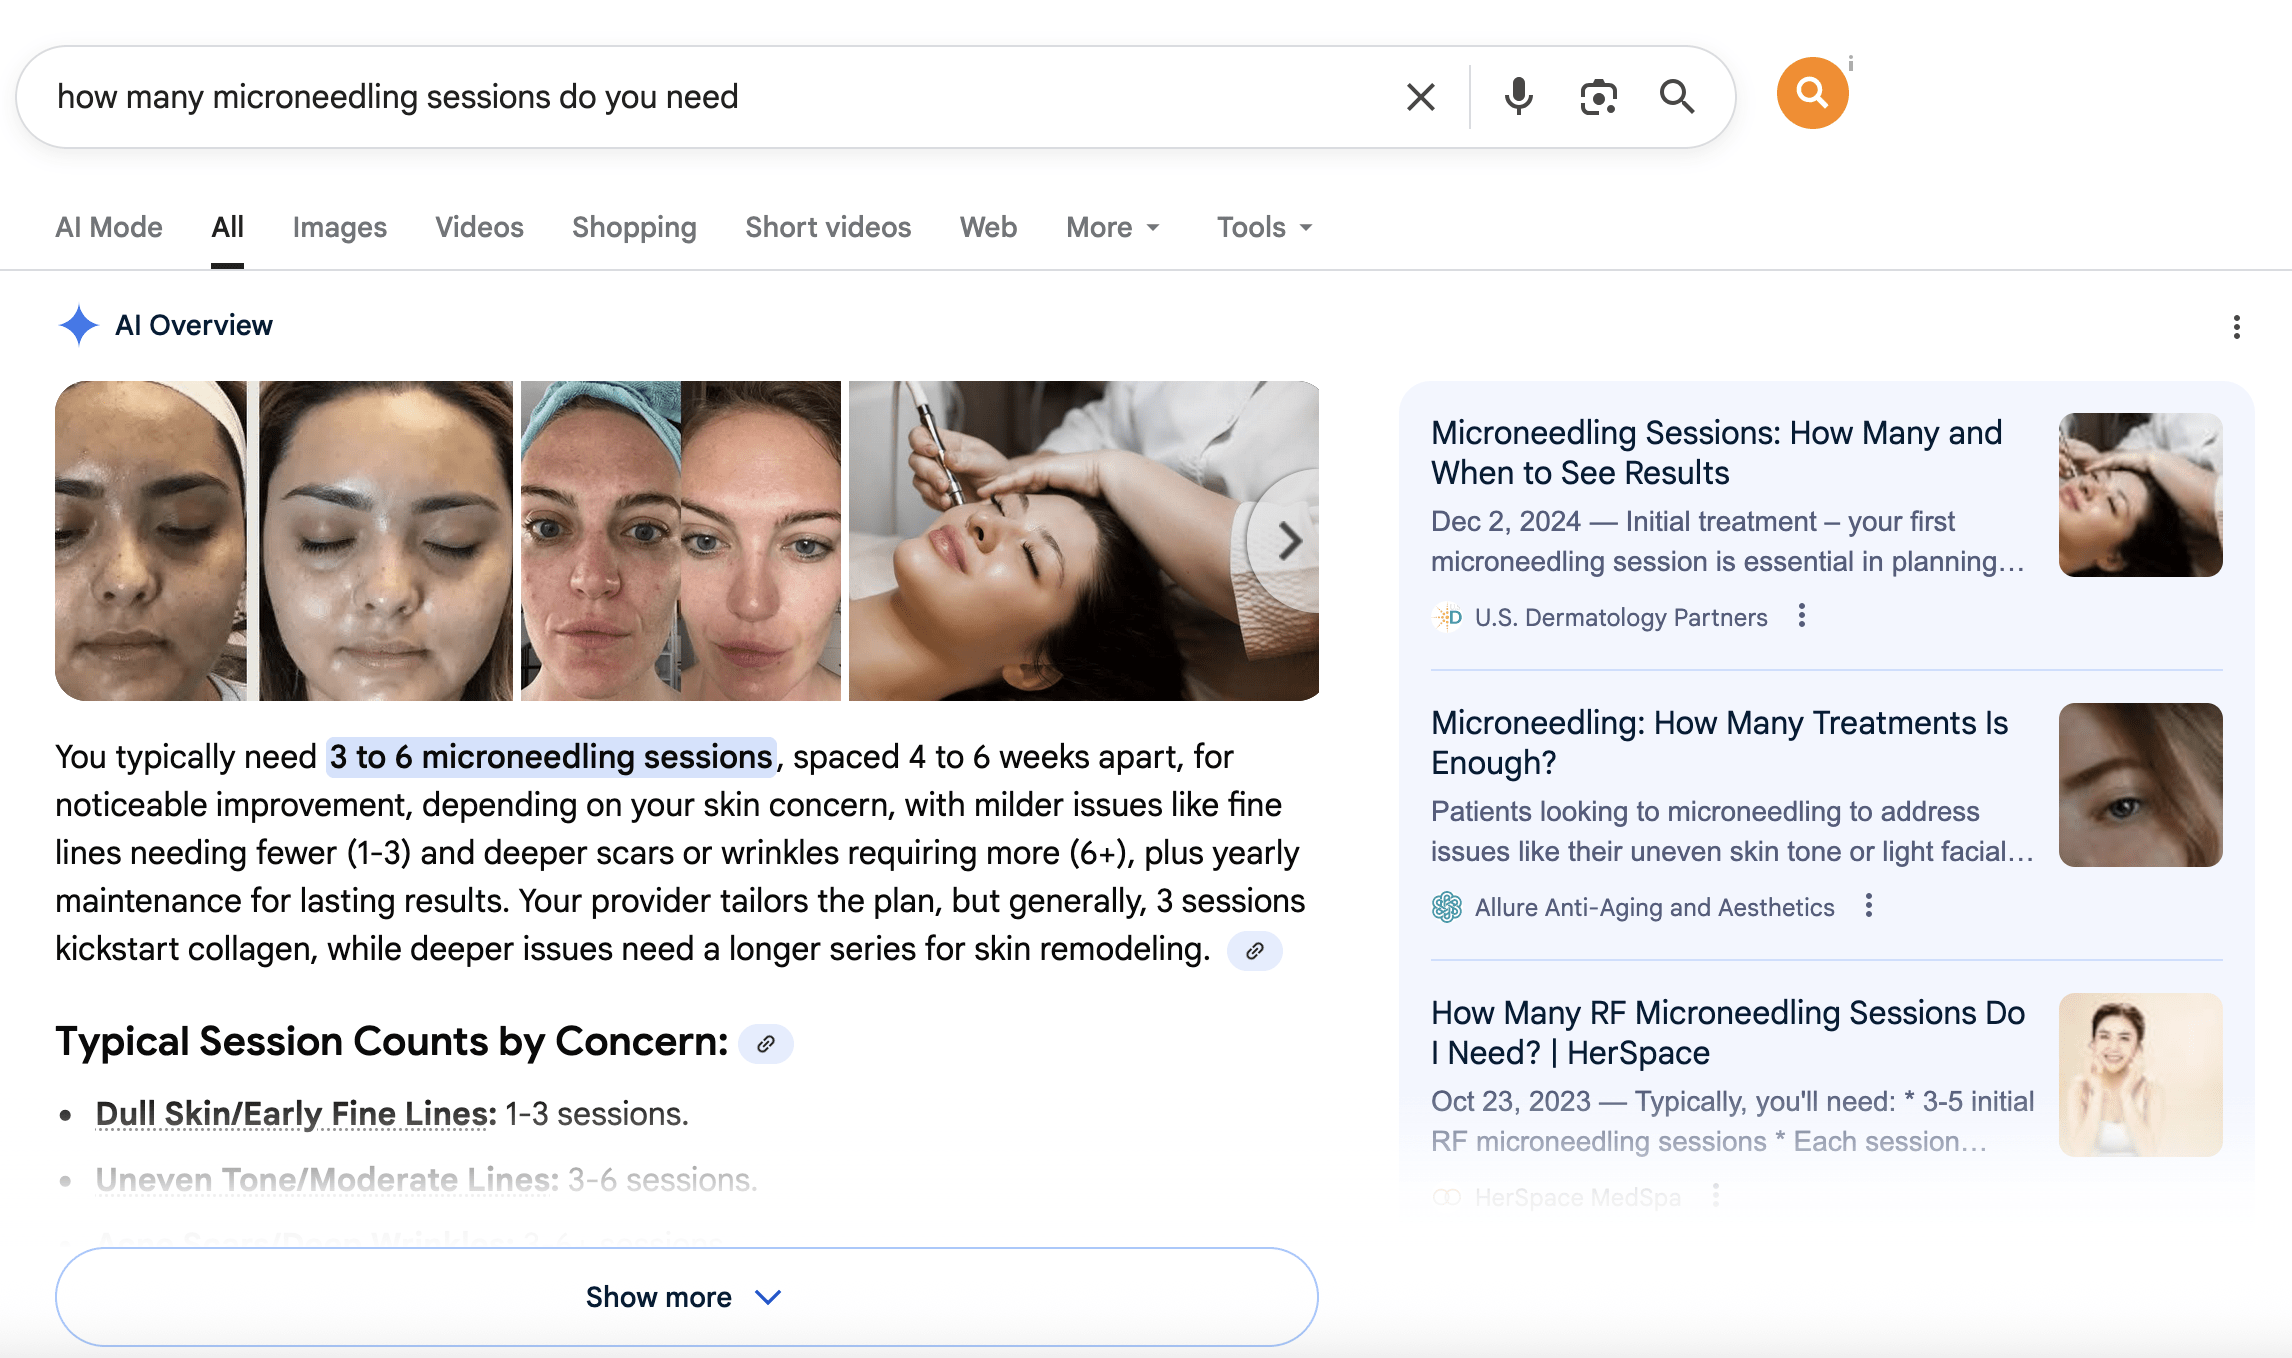Viewport: 2292px width, 1358px height.
Task: Click the magnifying glass search icon
Action: pos(1678,96)
